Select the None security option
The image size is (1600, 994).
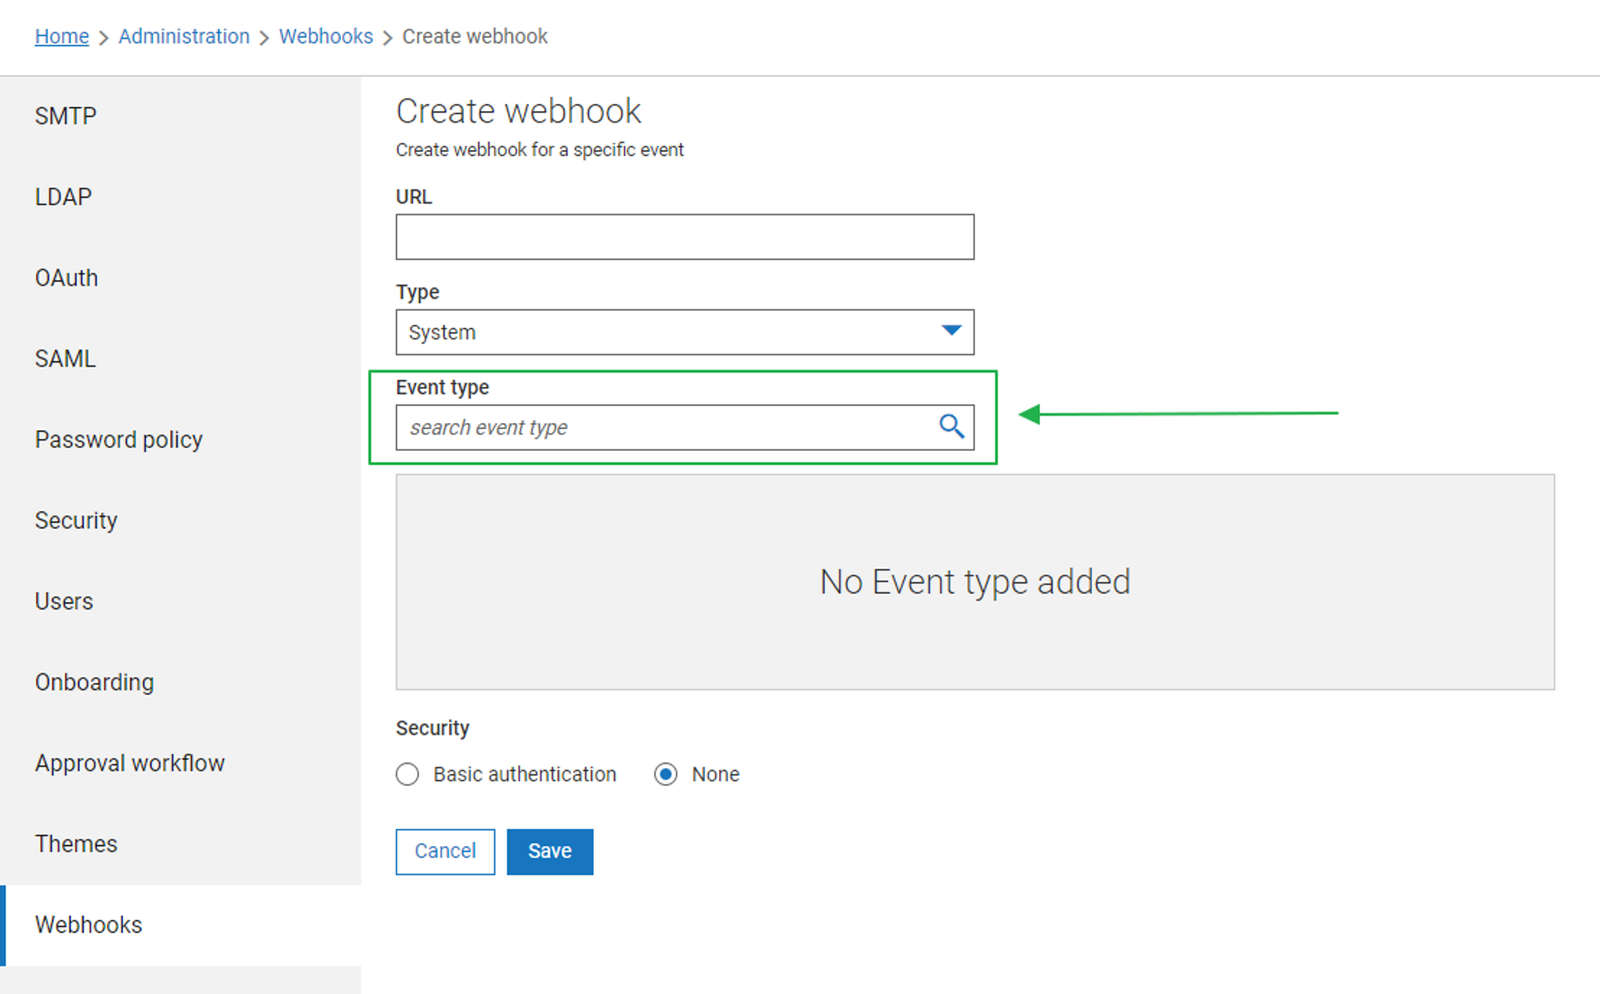666,775
